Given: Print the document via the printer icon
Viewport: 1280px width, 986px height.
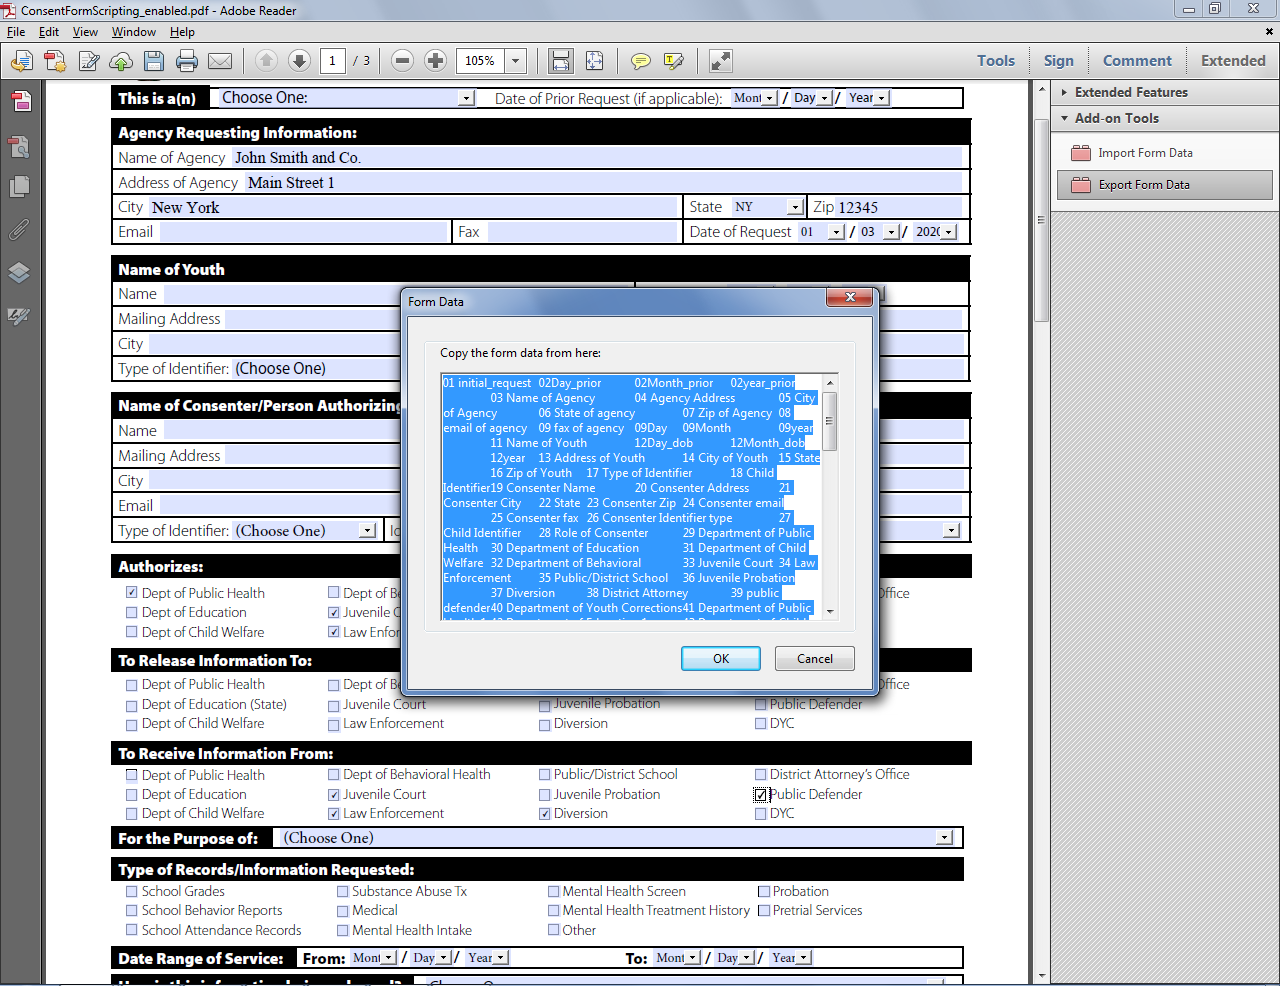Looking at the screenshot, I should 187,61.
